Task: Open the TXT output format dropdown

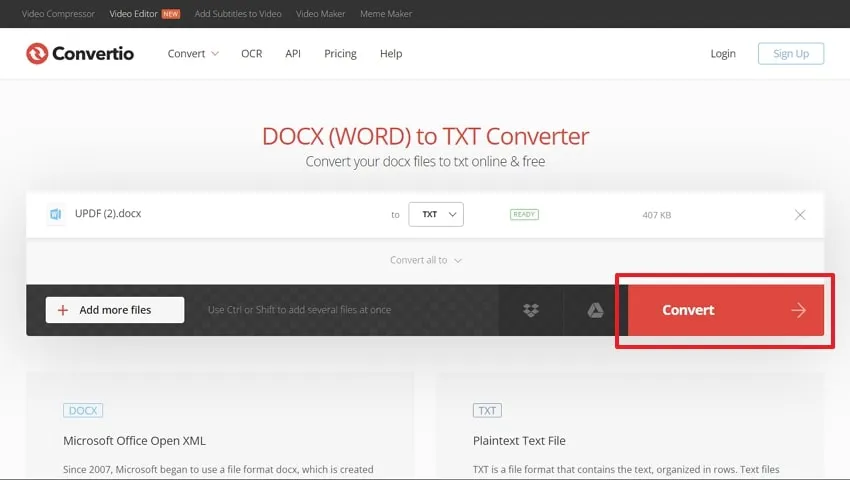Action: point(436,214)
